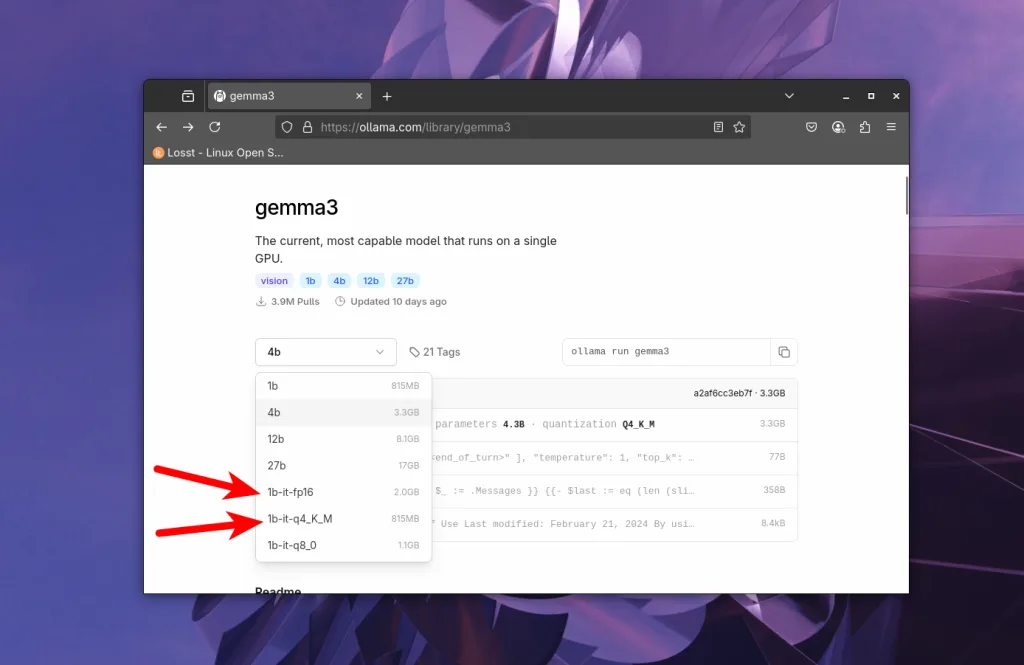Close the gemma3 tab
Image resolution: width=1024 pixels, height=665 pixels.
pos(359,96)
